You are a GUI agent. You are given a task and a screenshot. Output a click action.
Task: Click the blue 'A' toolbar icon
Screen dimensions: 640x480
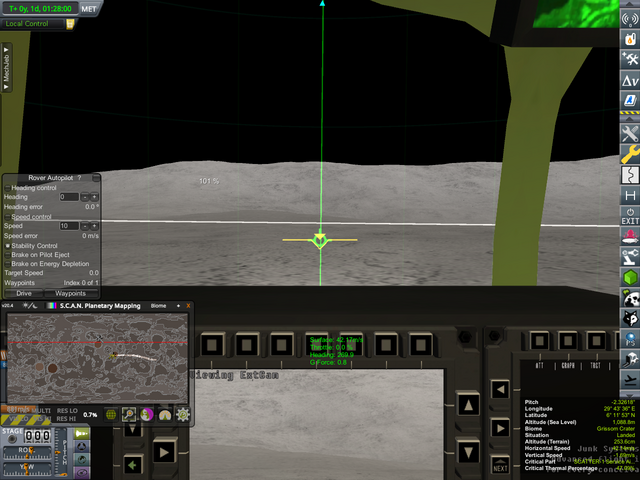tap(630, 100)
